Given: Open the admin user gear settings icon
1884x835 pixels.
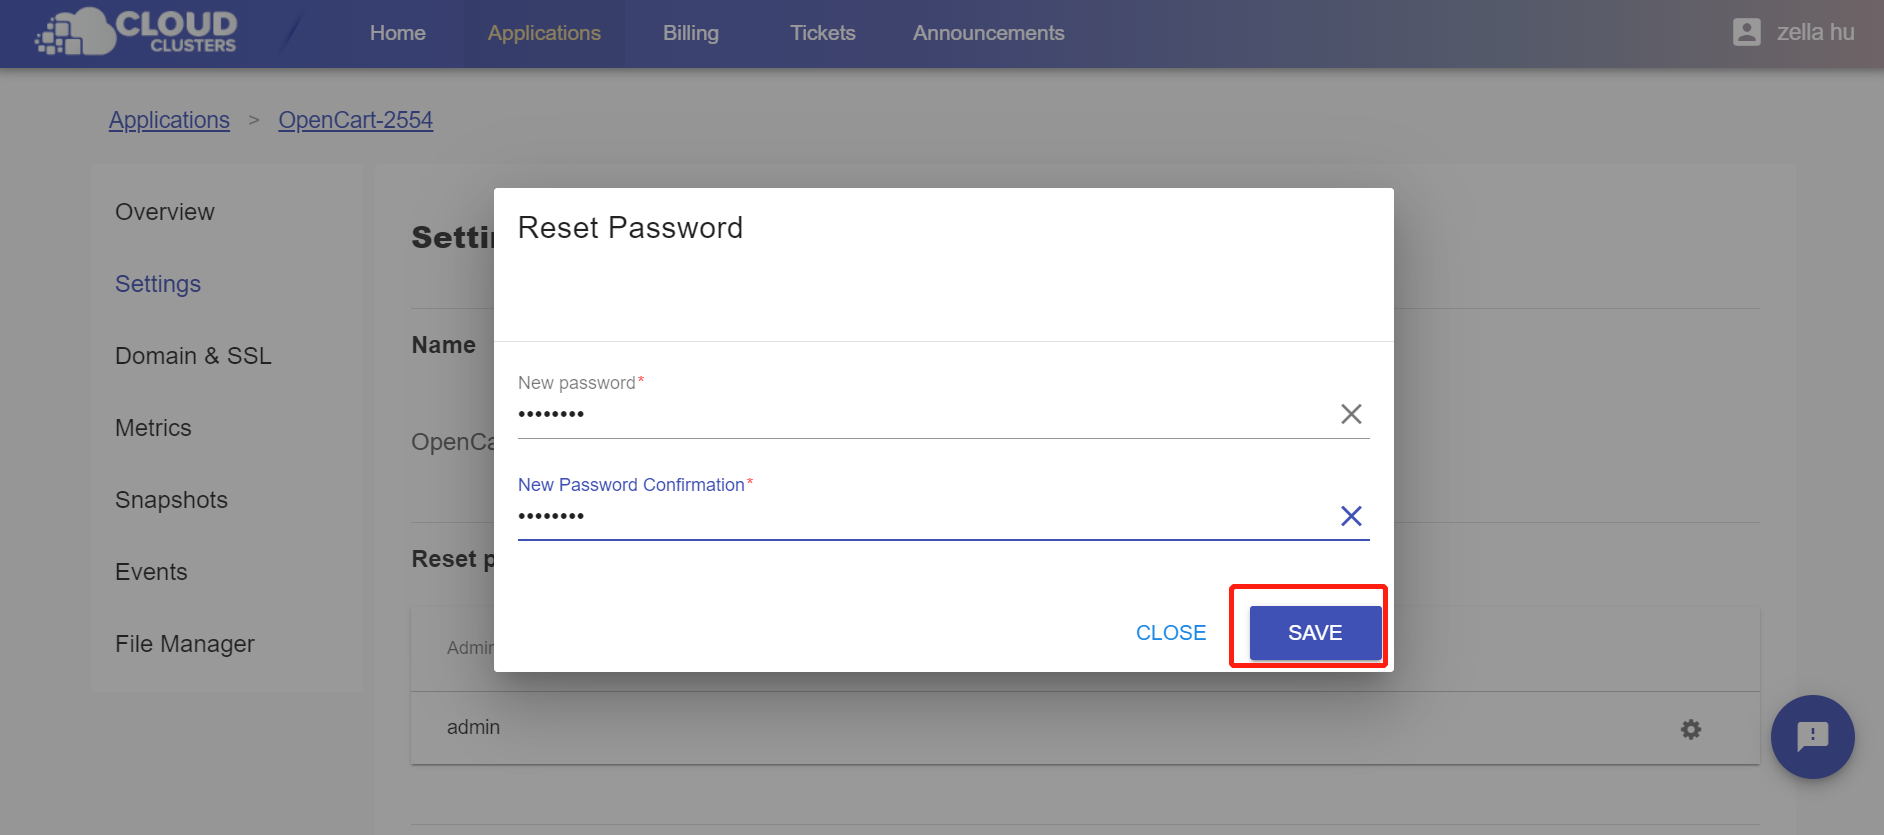Looking at the screenshot, I should point(1690,729).
